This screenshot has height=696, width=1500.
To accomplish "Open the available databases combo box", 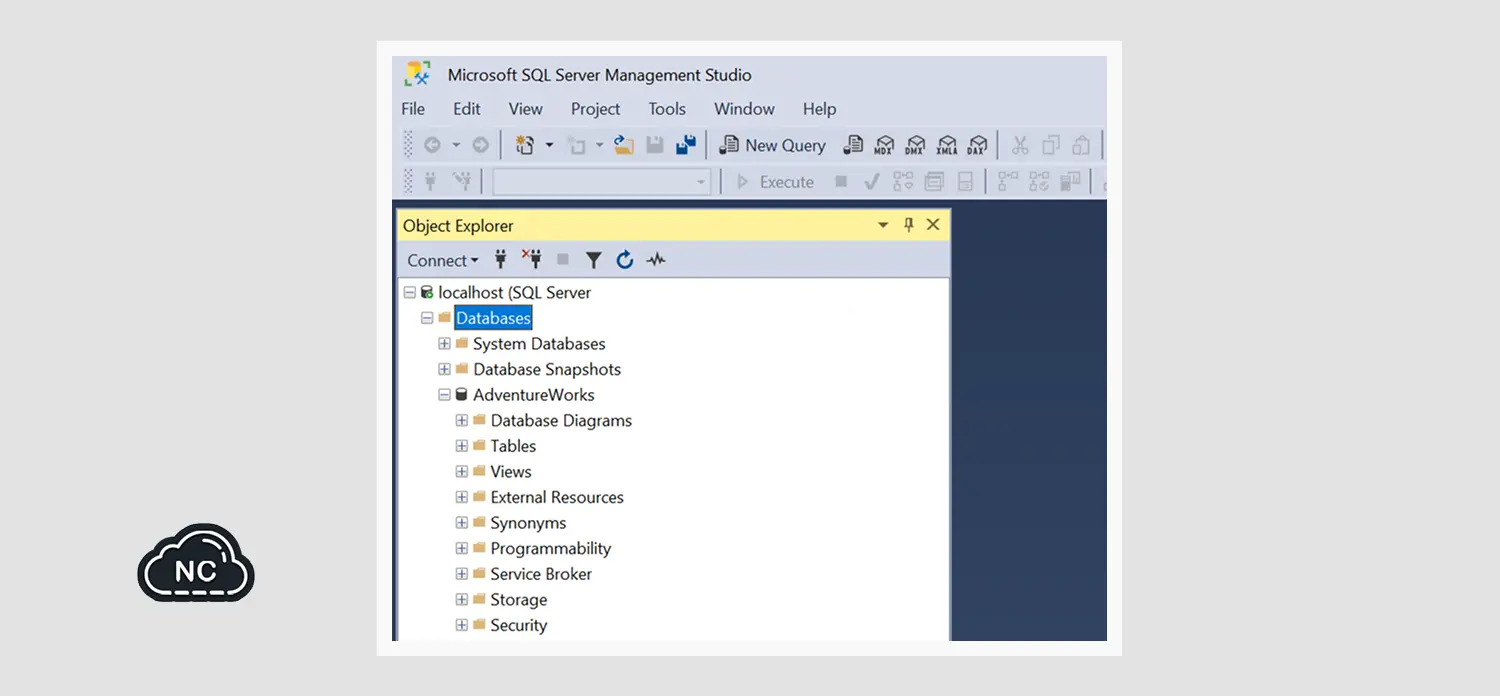I will (601, 182).
